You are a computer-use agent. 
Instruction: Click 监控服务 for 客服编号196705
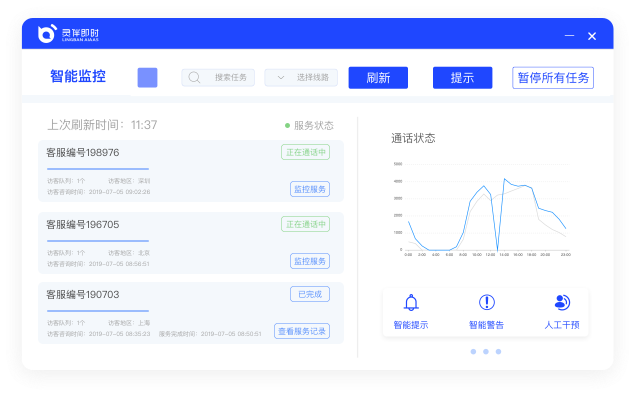coord(310,261)
